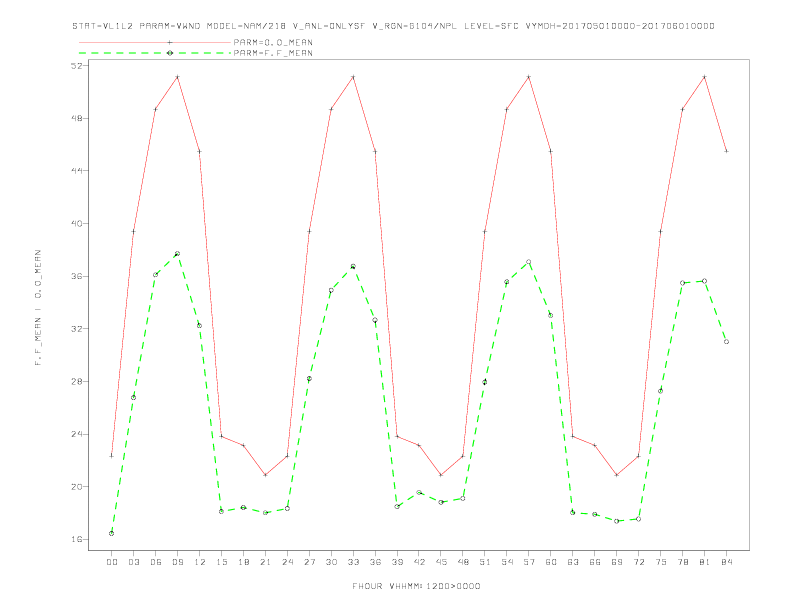792x612 pixels.
Task: Click x-axis forecast hour label 45
Action: click(x=441, y=562)
